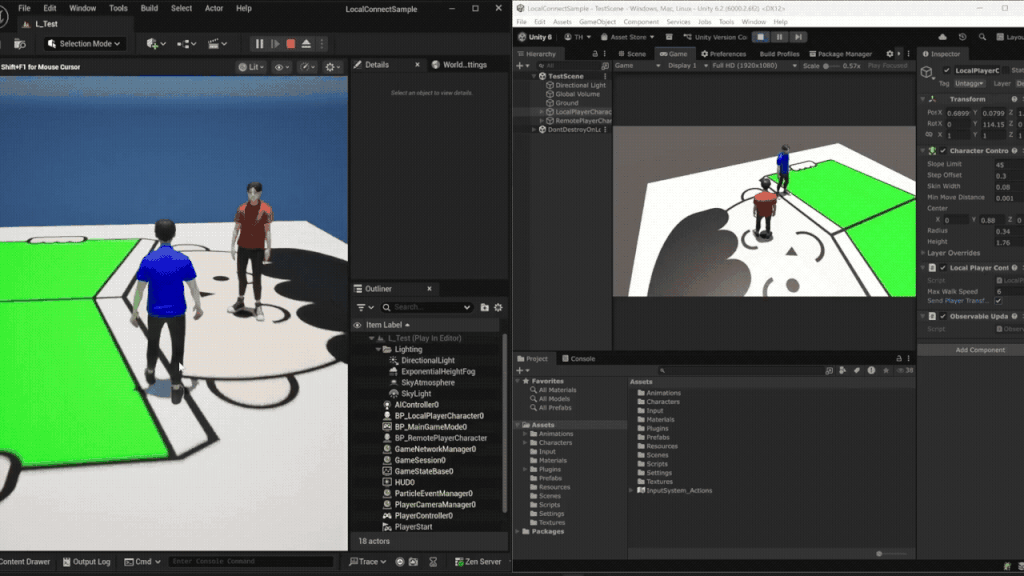The image size is (1024, 576).
Task: Toggle Send Player Transform checkbox
Action: coord(998,301)
